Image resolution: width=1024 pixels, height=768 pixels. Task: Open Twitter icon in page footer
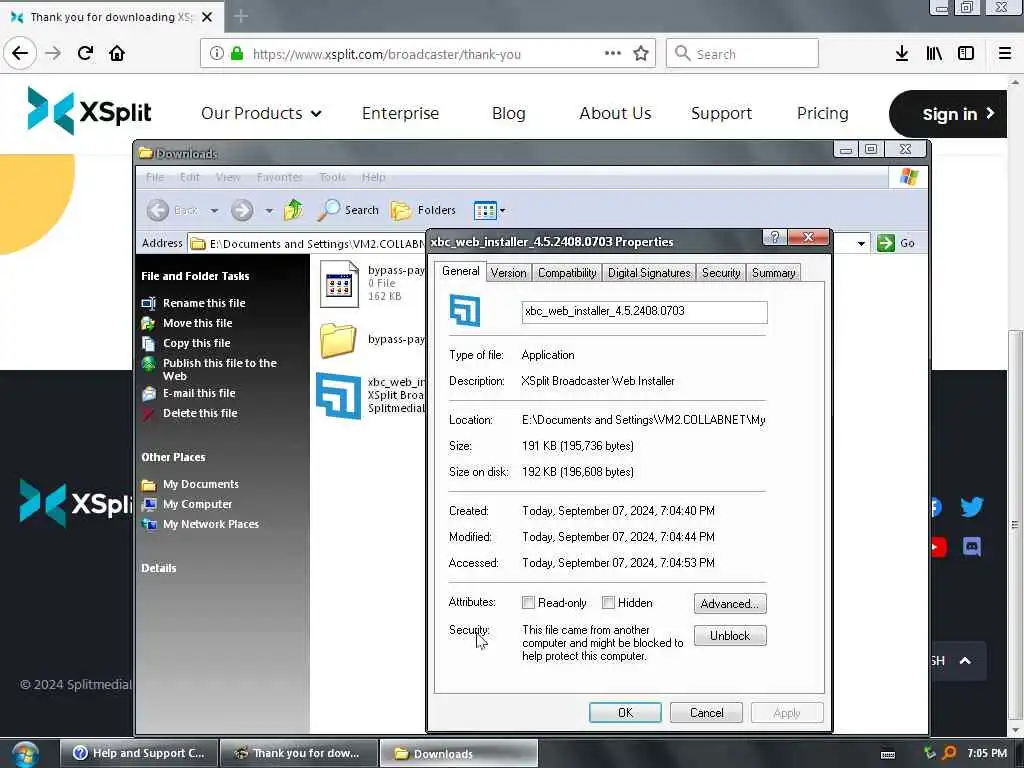point(971,507)
